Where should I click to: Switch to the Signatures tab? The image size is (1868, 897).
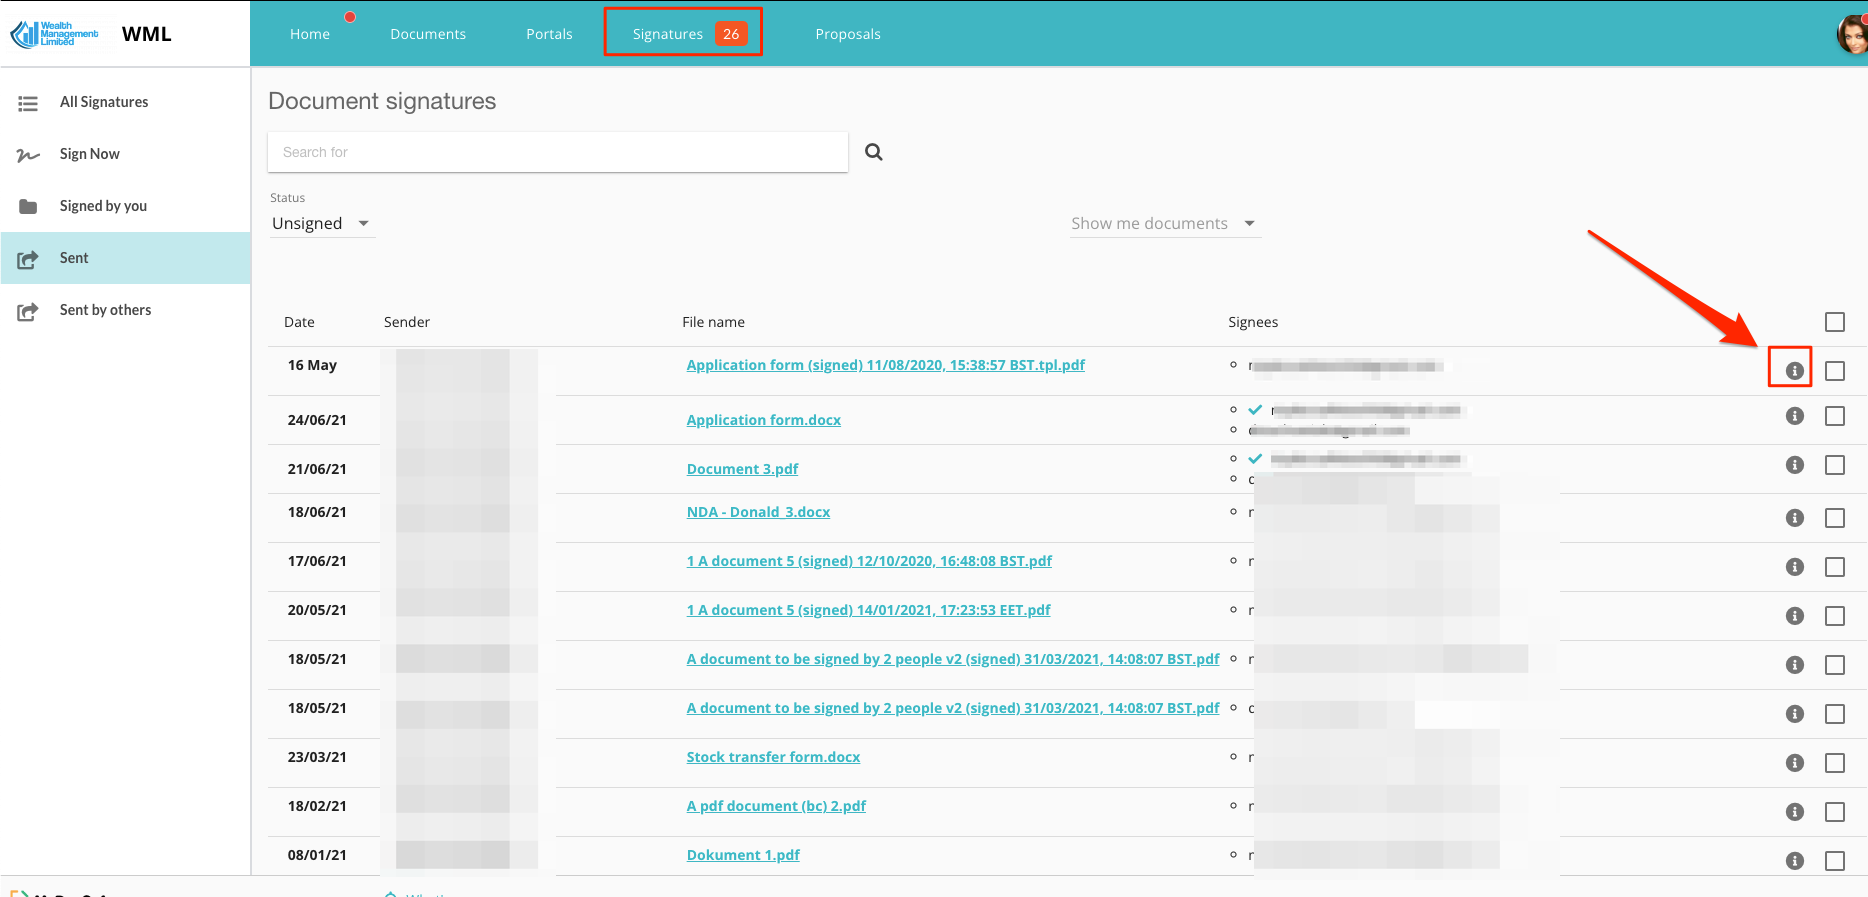[683, 34]
